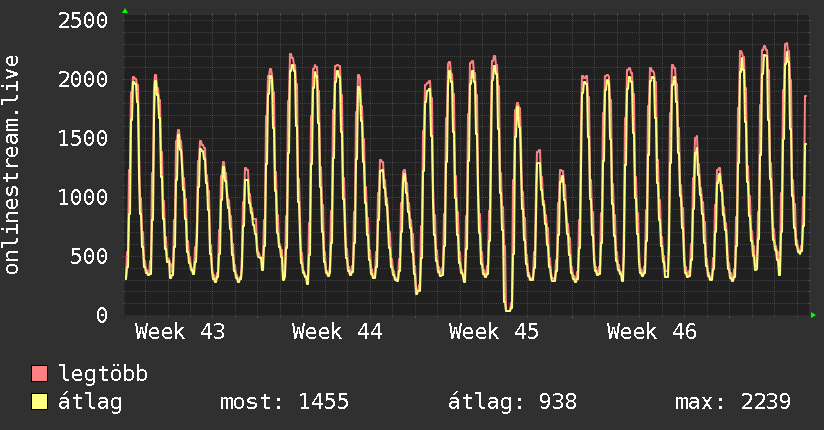Click the Week 46 axis label
824x430 pixels.
tap(652, 332)
